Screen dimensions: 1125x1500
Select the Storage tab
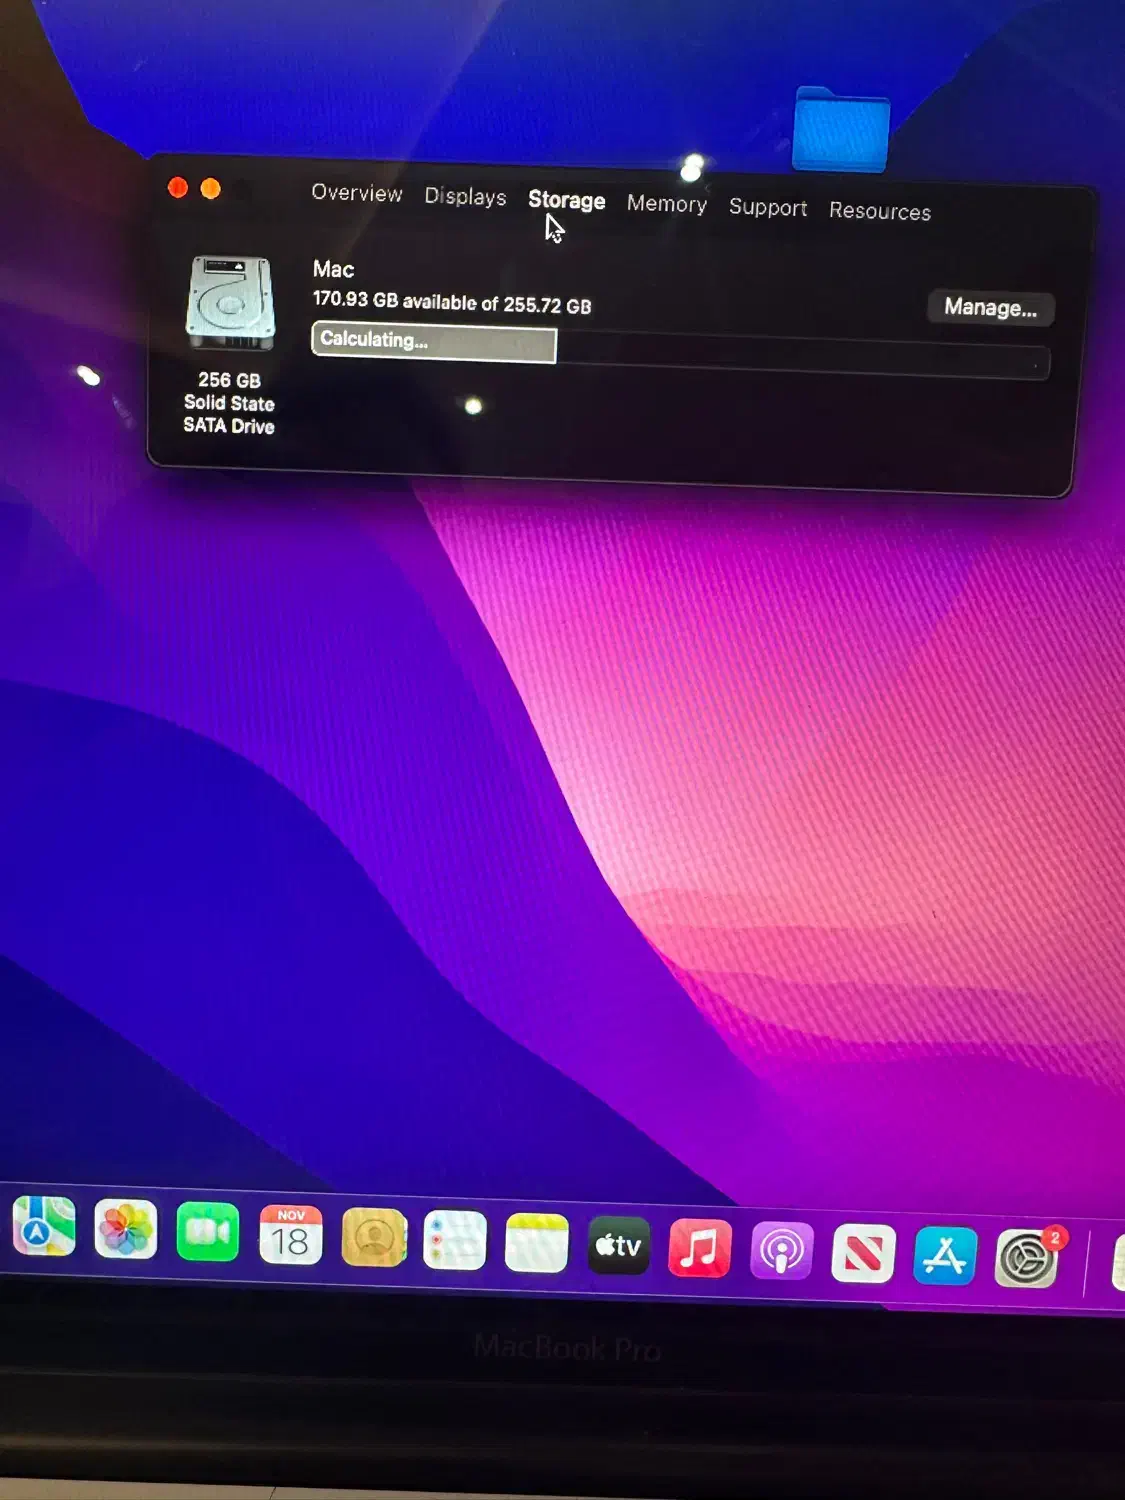tap(567, 200)
